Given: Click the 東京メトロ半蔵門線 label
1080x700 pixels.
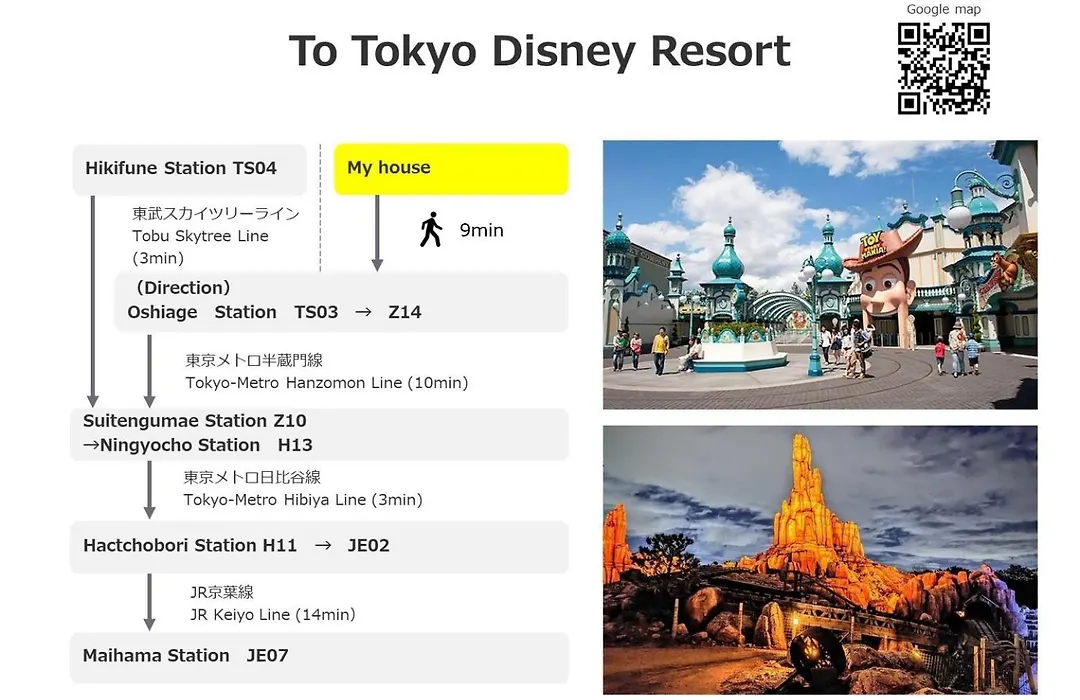Looking at the screenshot, I should click(x=254, y=360).
